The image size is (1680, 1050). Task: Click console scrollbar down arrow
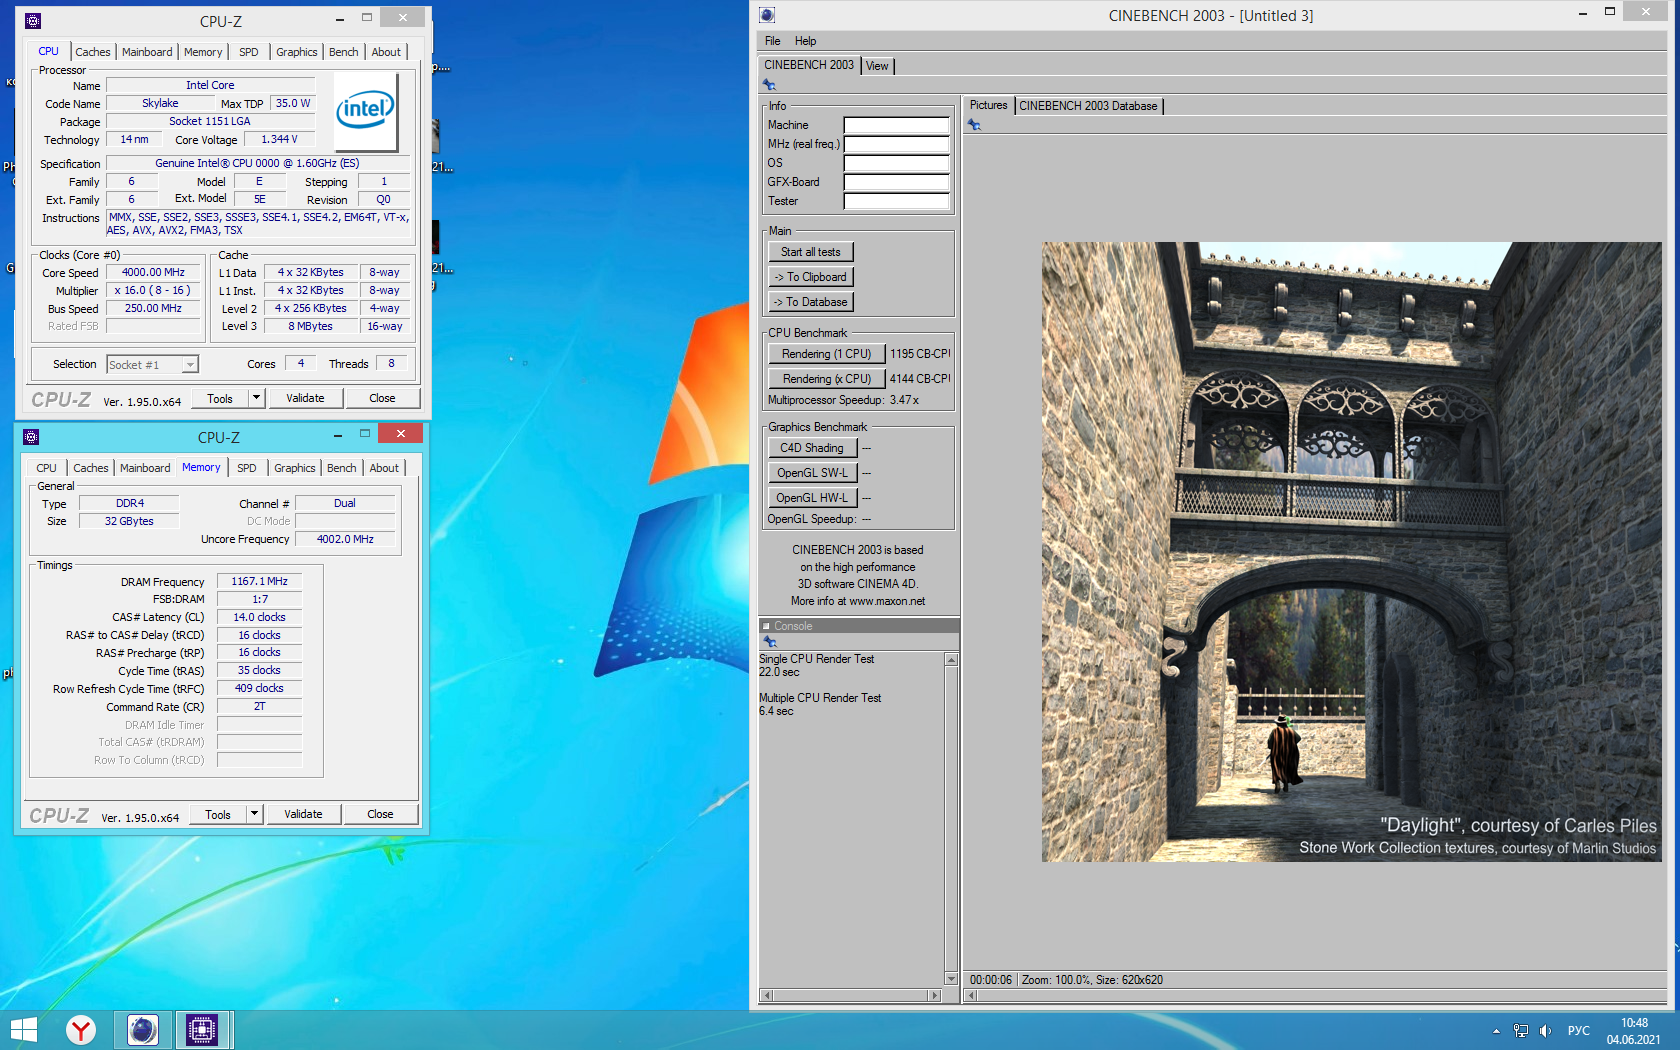(x=951, y=978)
